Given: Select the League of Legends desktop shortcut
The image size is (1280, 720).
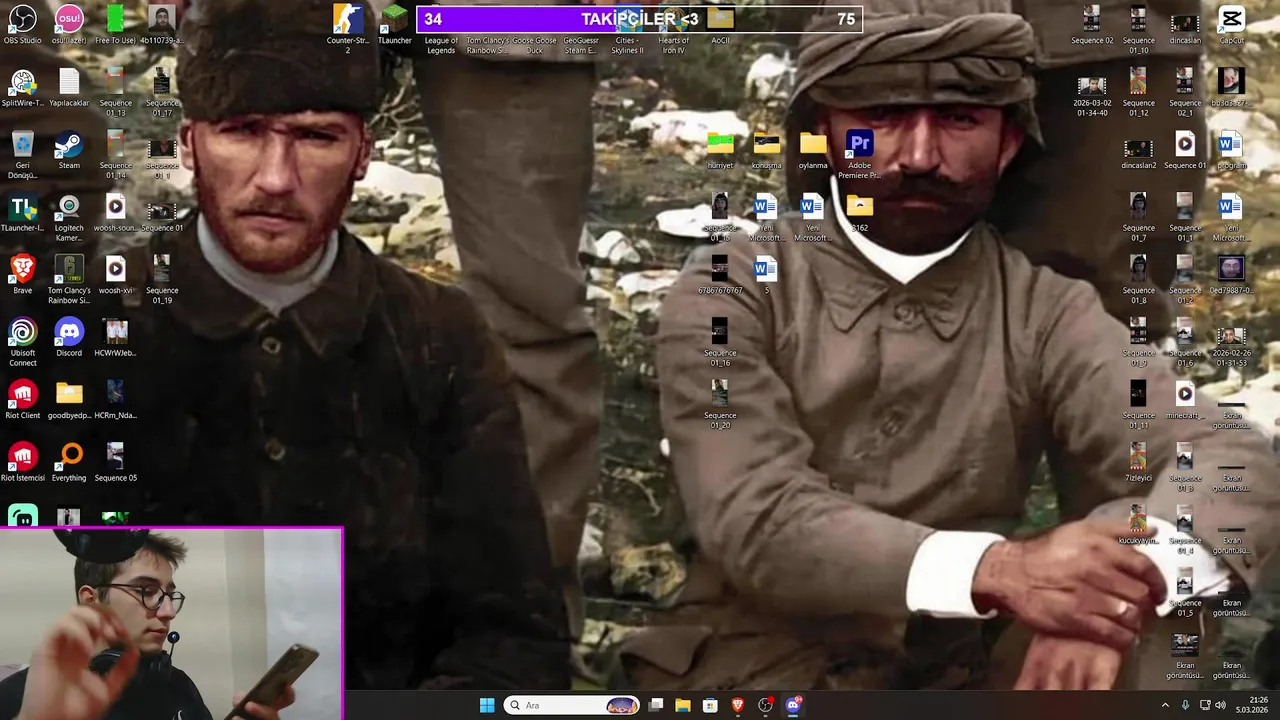Looking at the screenshot, I should 441,45.
